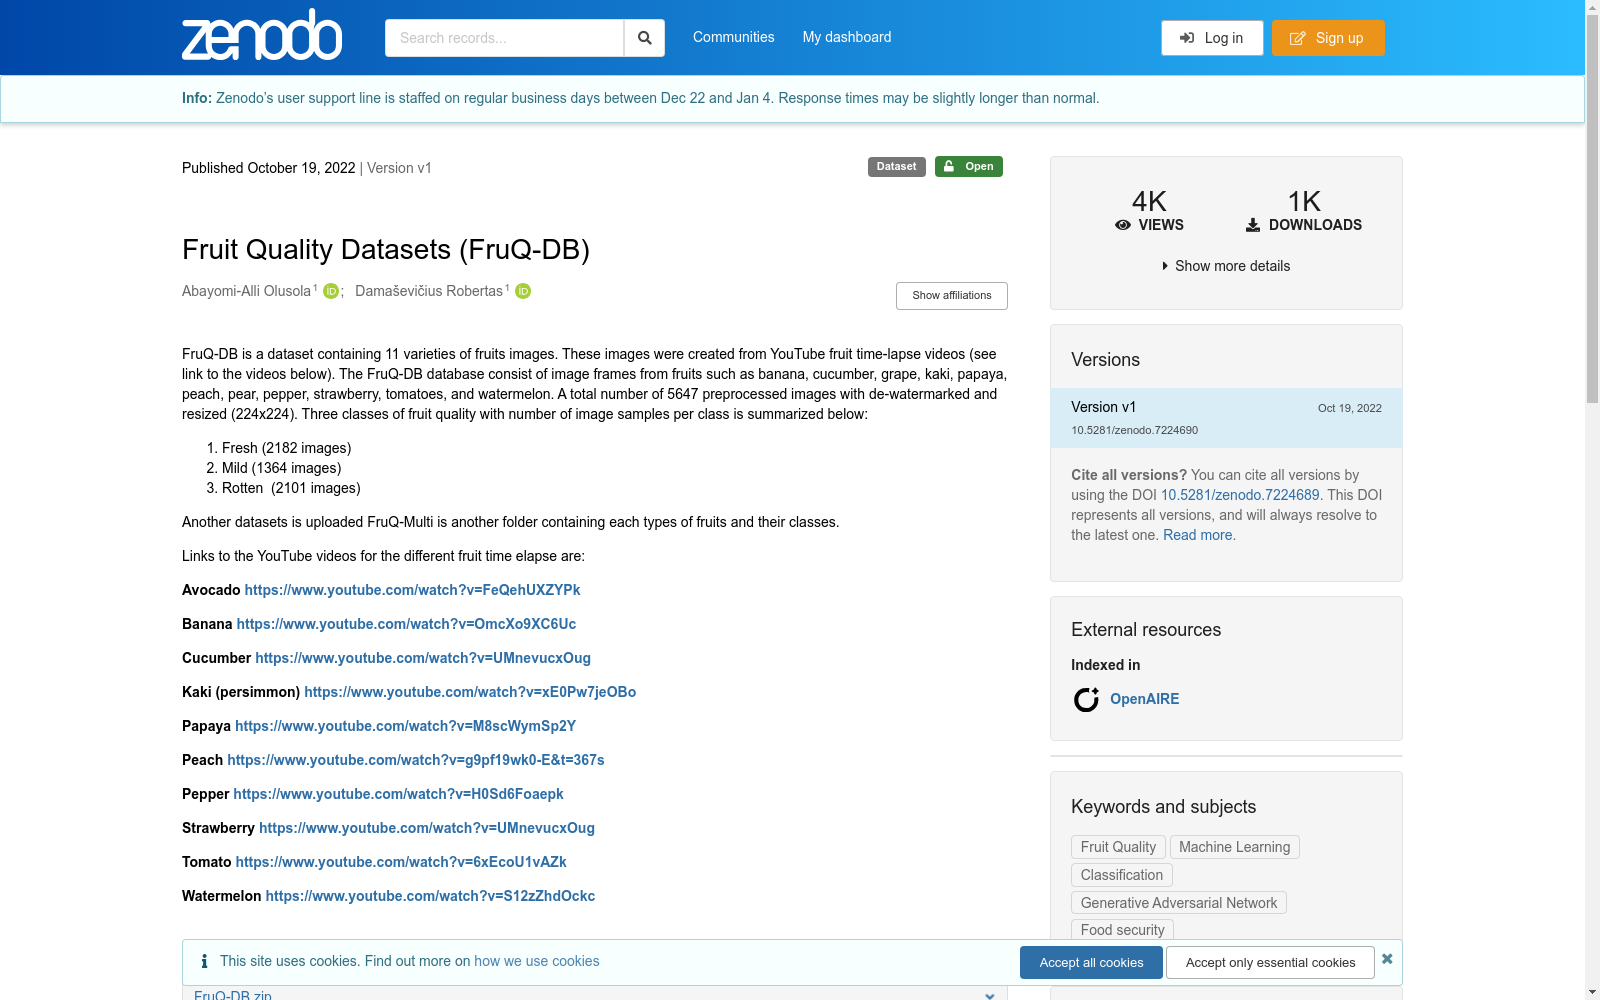Click the Read more link about versions
Image resolution: width=1600 pixels, height=1000 pixels.
(x=1197, y=535)
